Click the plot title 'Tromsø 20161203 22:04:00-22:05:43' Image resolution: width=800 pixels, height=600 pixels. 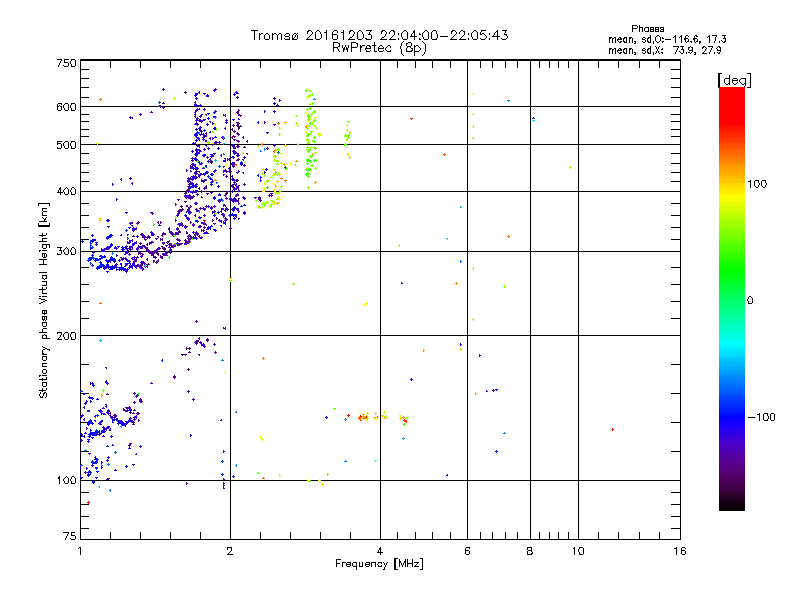[x=379, y=35]
